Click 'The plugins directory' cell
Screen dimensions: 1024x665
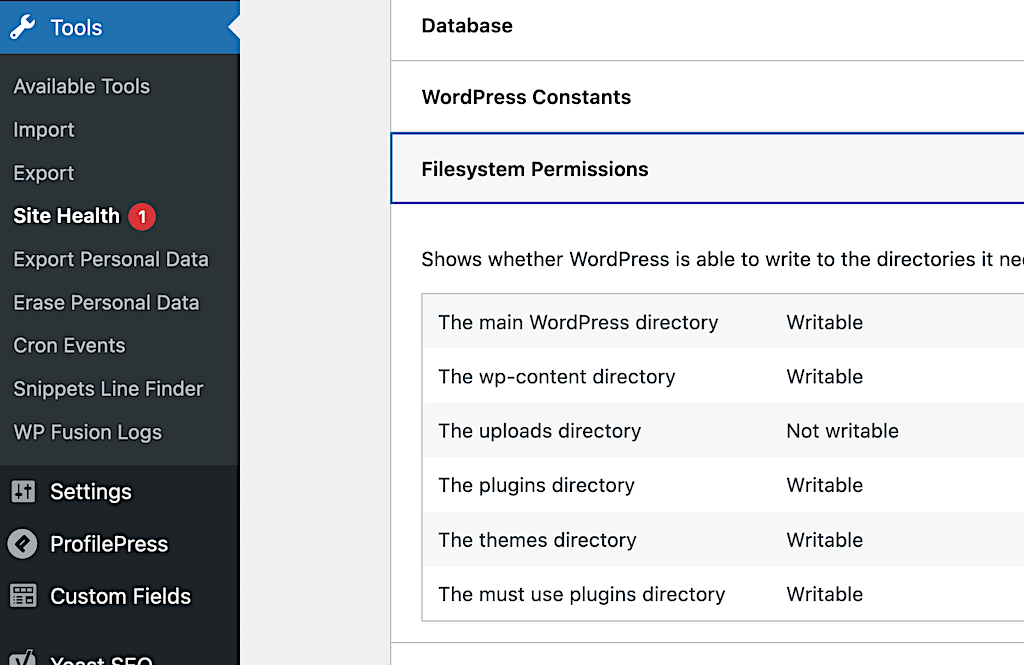coord(536,485)
